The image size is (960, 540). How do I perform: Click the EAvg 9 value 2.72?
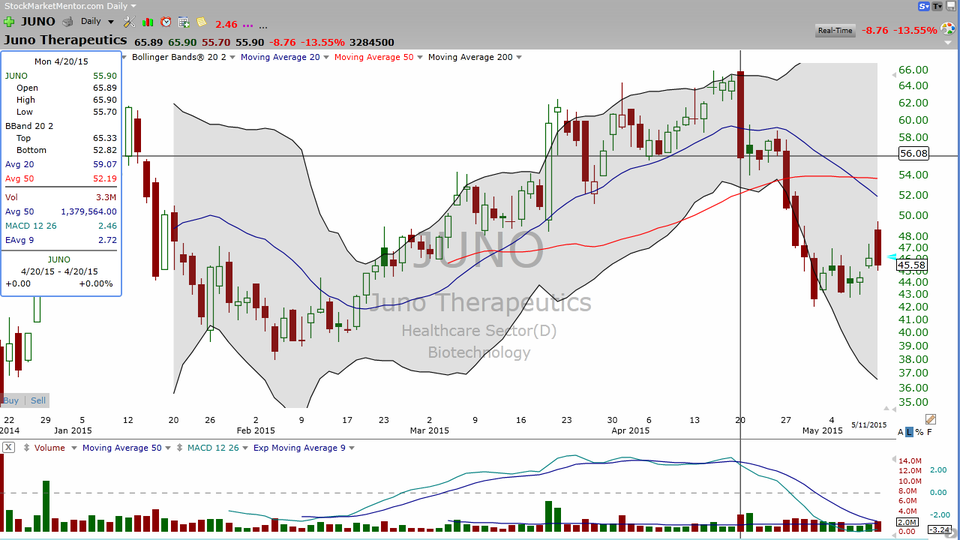[x=107, y=239]
